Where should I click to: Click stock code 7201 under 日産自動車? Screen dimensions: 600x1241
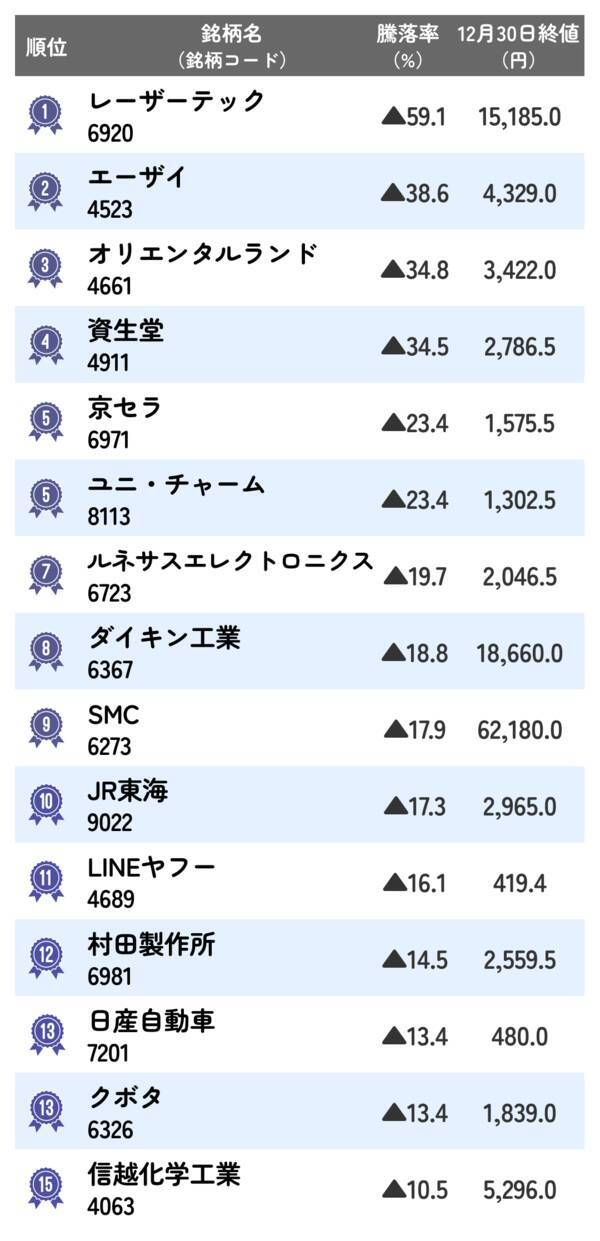pyautogui.click(x=109, y=1053)
